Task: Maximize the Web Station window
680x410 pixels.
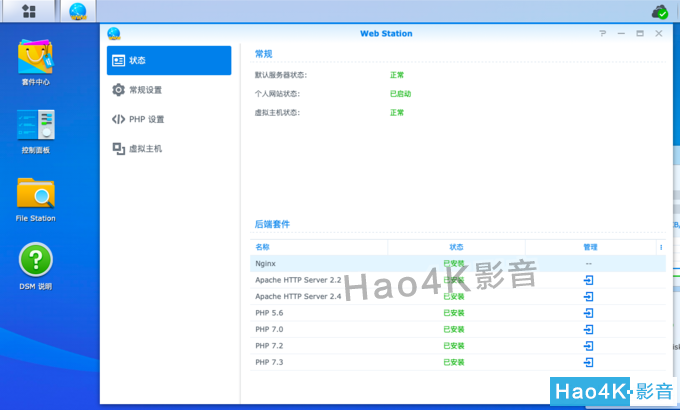Action: tap(640, 33)
